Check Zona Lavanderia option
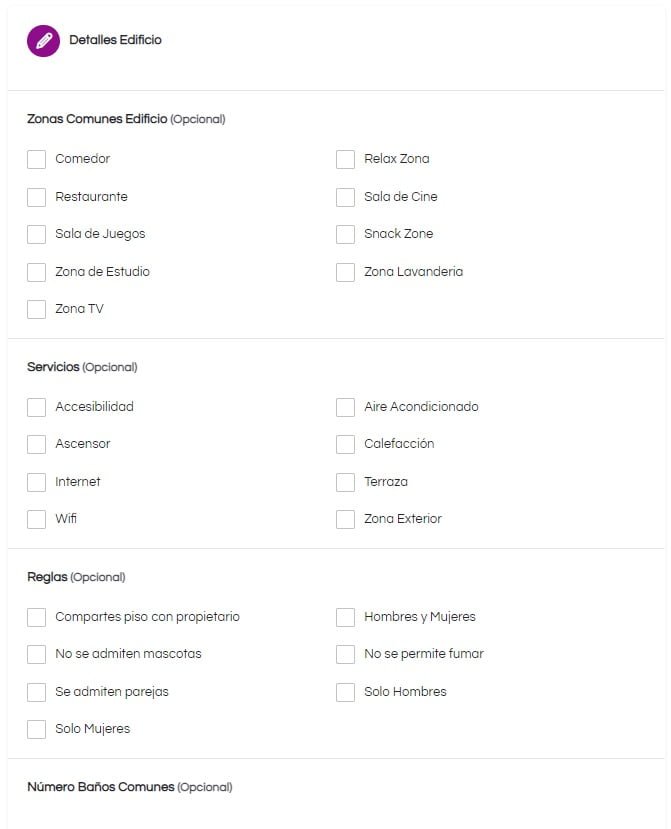 tap(345, 272)
